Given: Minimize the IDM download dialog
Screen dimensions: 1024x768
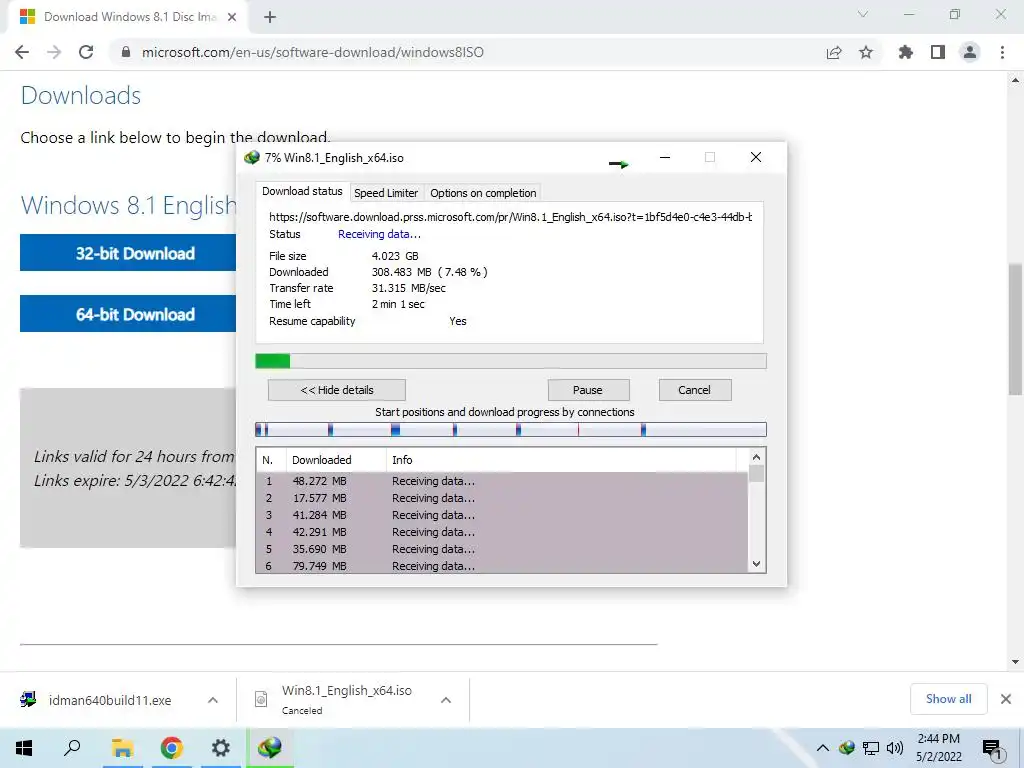Looking at the screenshot, I should click(665, 157).
